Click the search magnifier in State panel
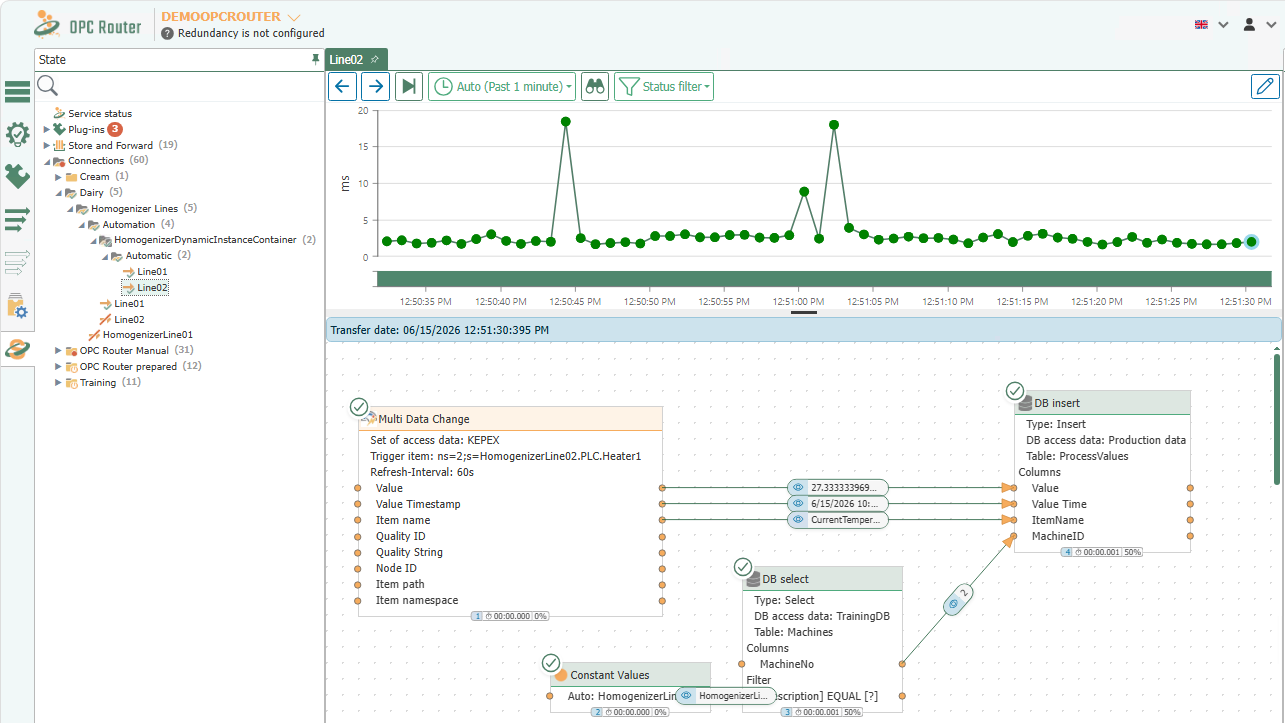 click(48, 87)
